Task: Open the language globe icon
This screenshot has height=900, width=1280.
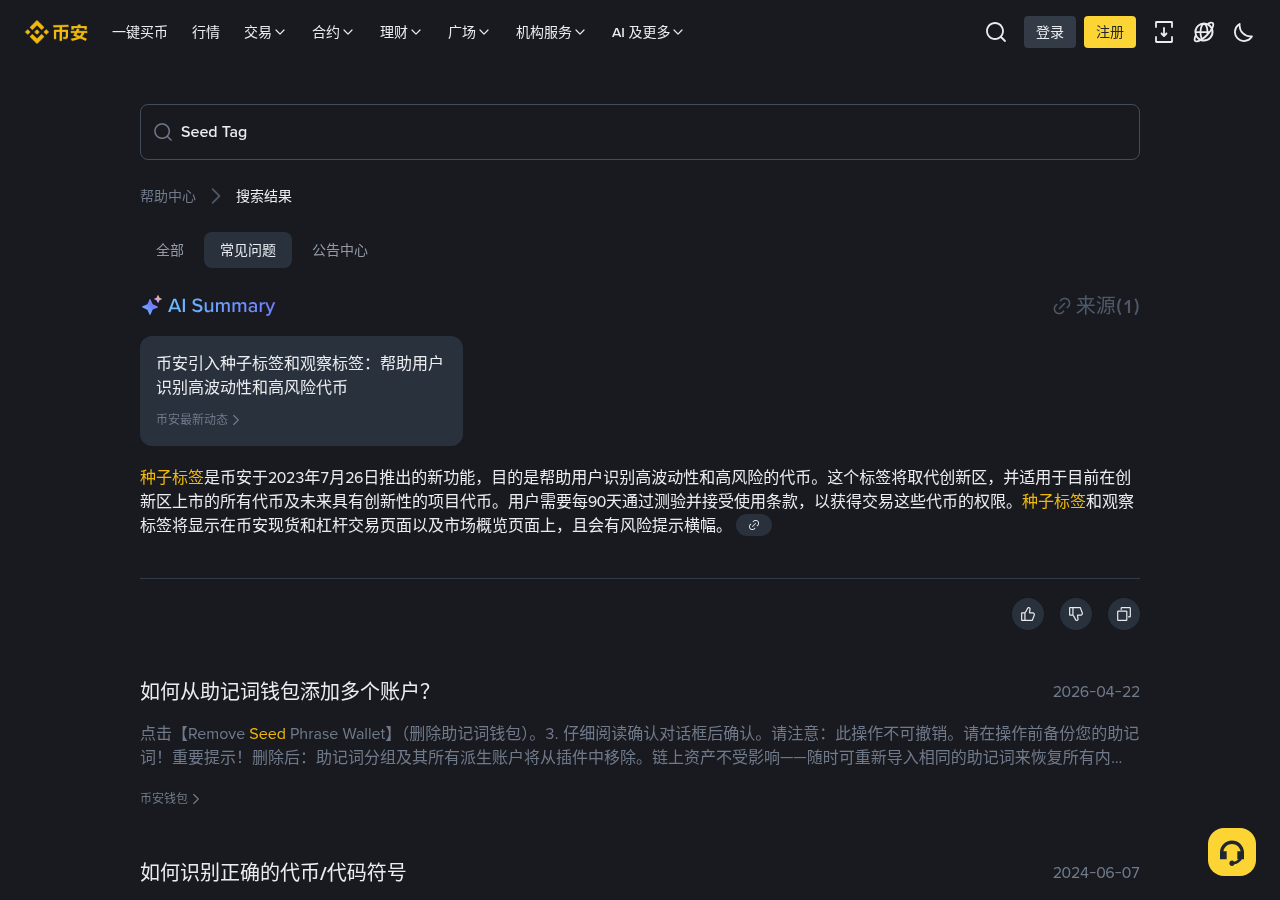Action: tap(1204, 32)
